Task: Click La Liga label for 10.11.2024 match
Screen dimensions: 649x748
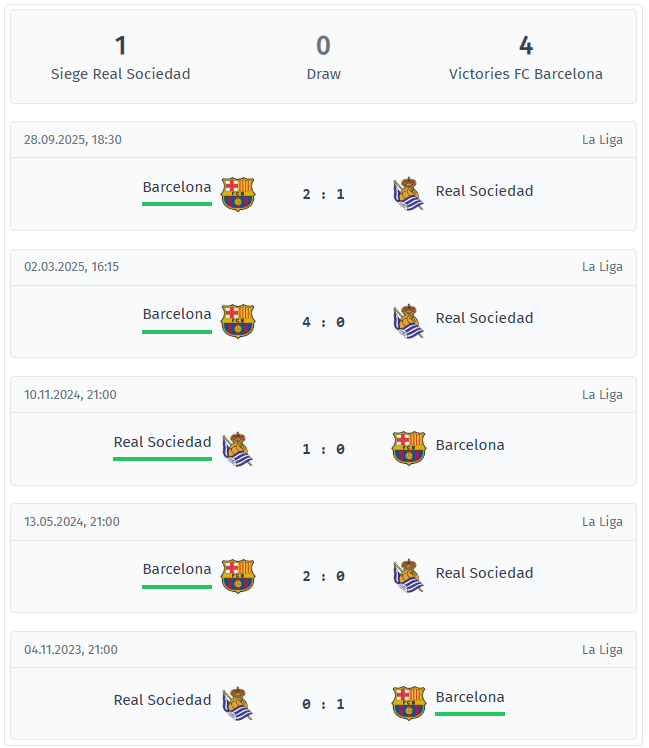Action: coord(602,395)
